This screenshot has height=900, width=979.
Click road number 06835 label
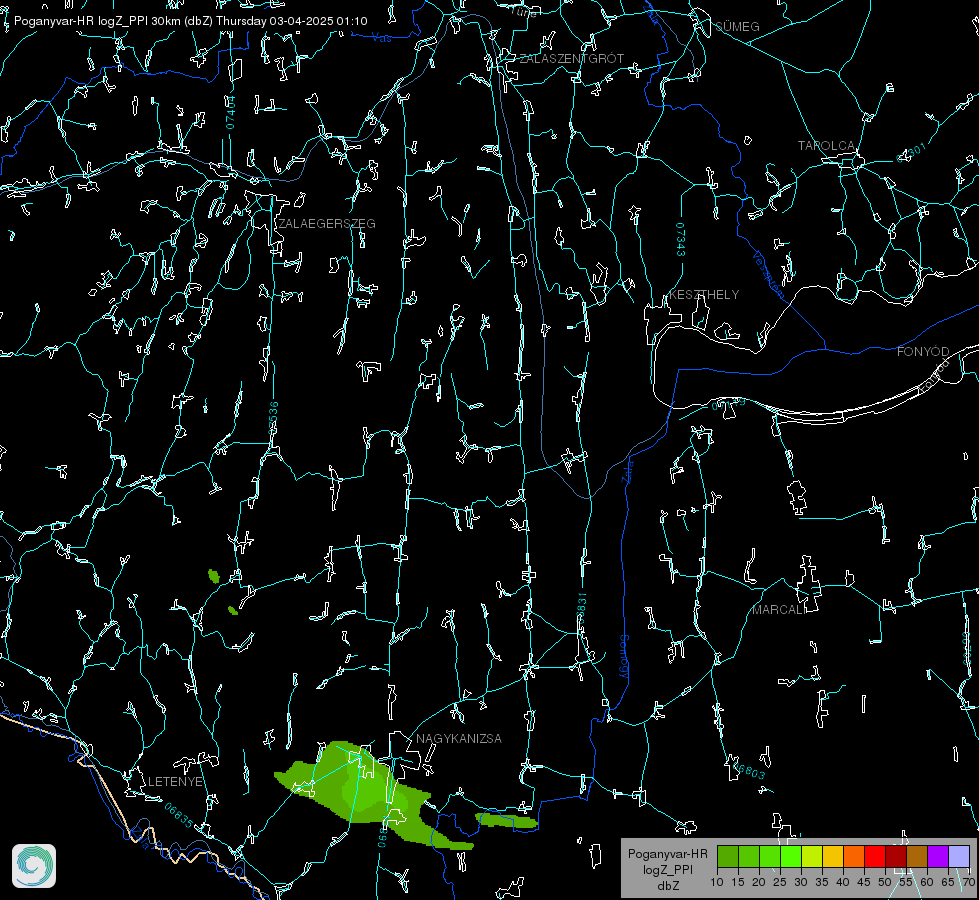[x=179, y=816]
